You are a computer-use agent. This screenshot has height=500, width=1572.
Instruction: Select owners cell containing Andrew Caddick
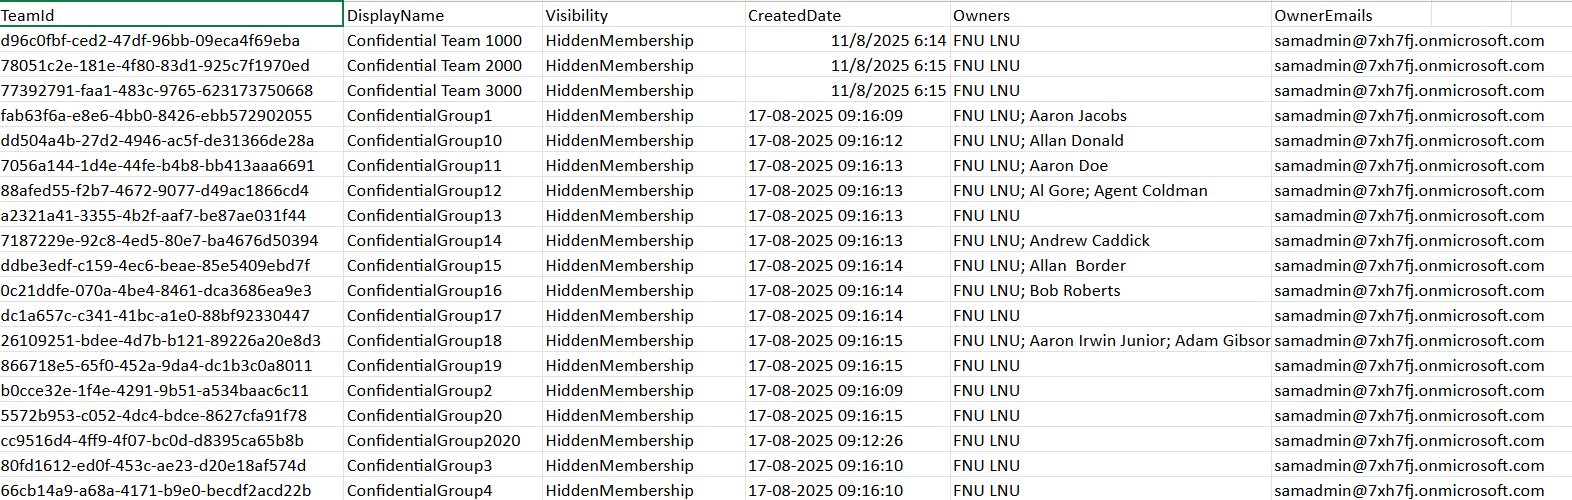1109,240
